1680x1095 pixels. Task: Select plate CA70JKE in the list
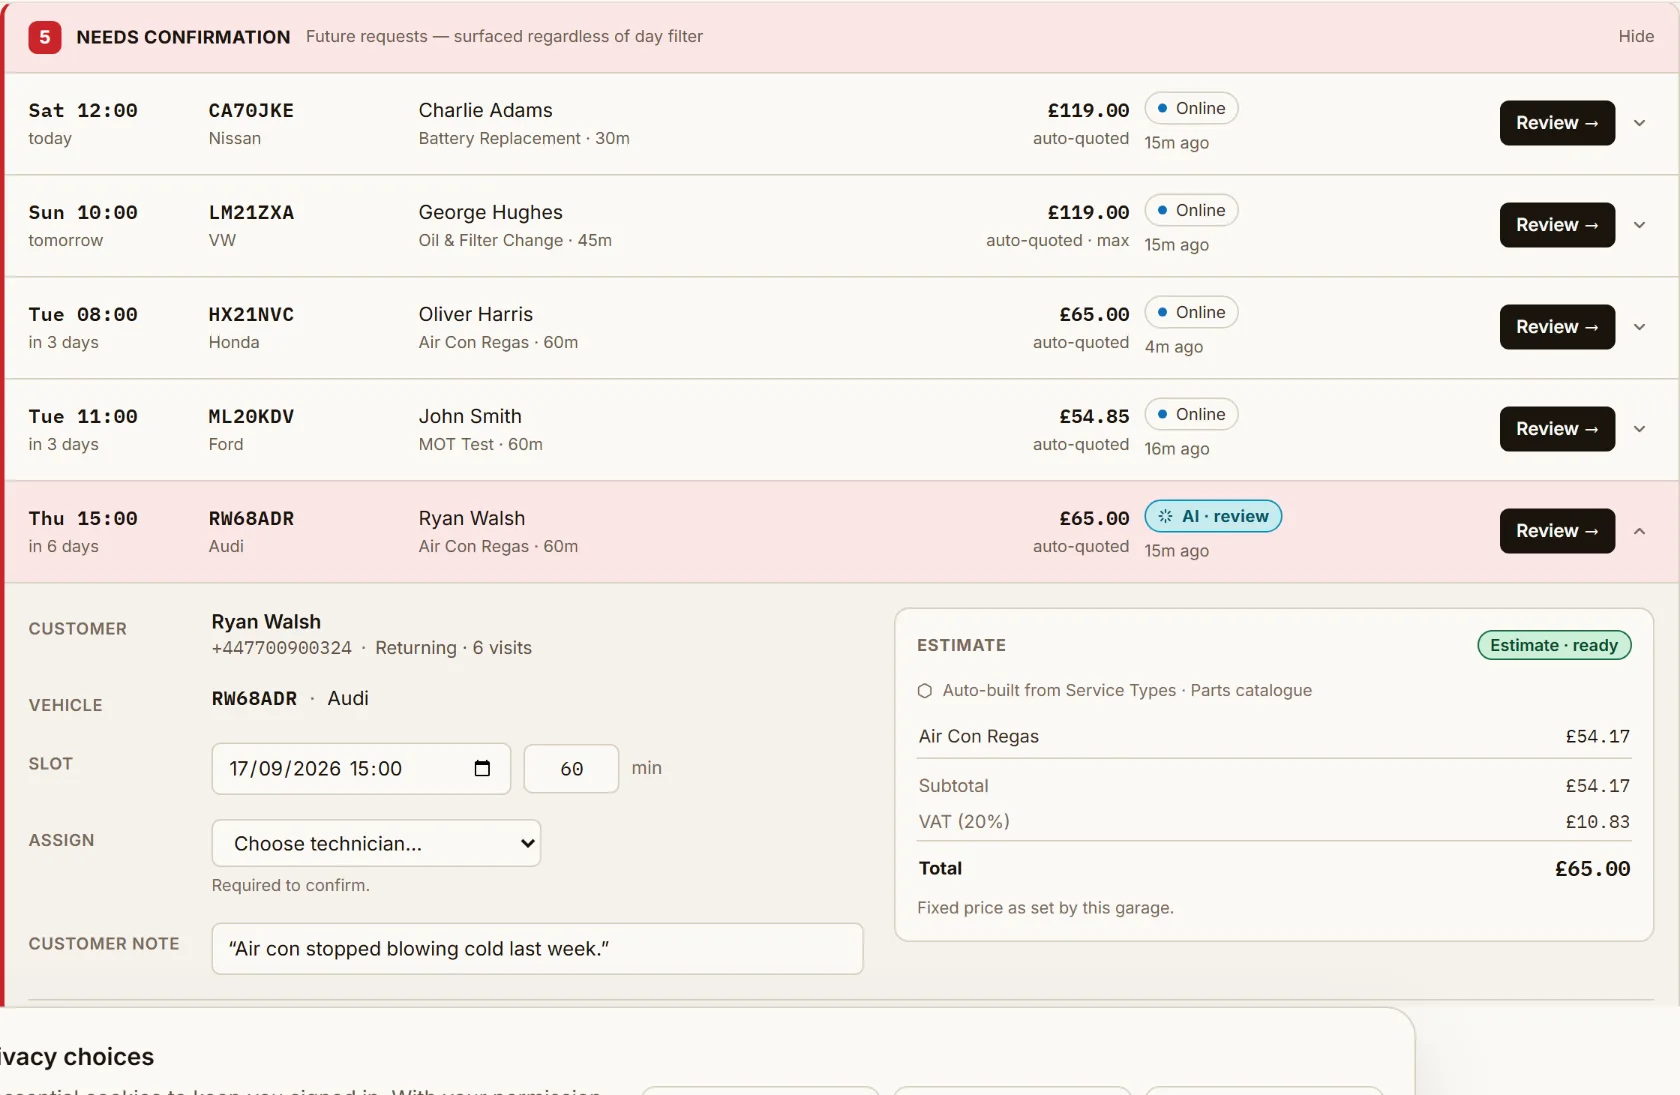251,110
